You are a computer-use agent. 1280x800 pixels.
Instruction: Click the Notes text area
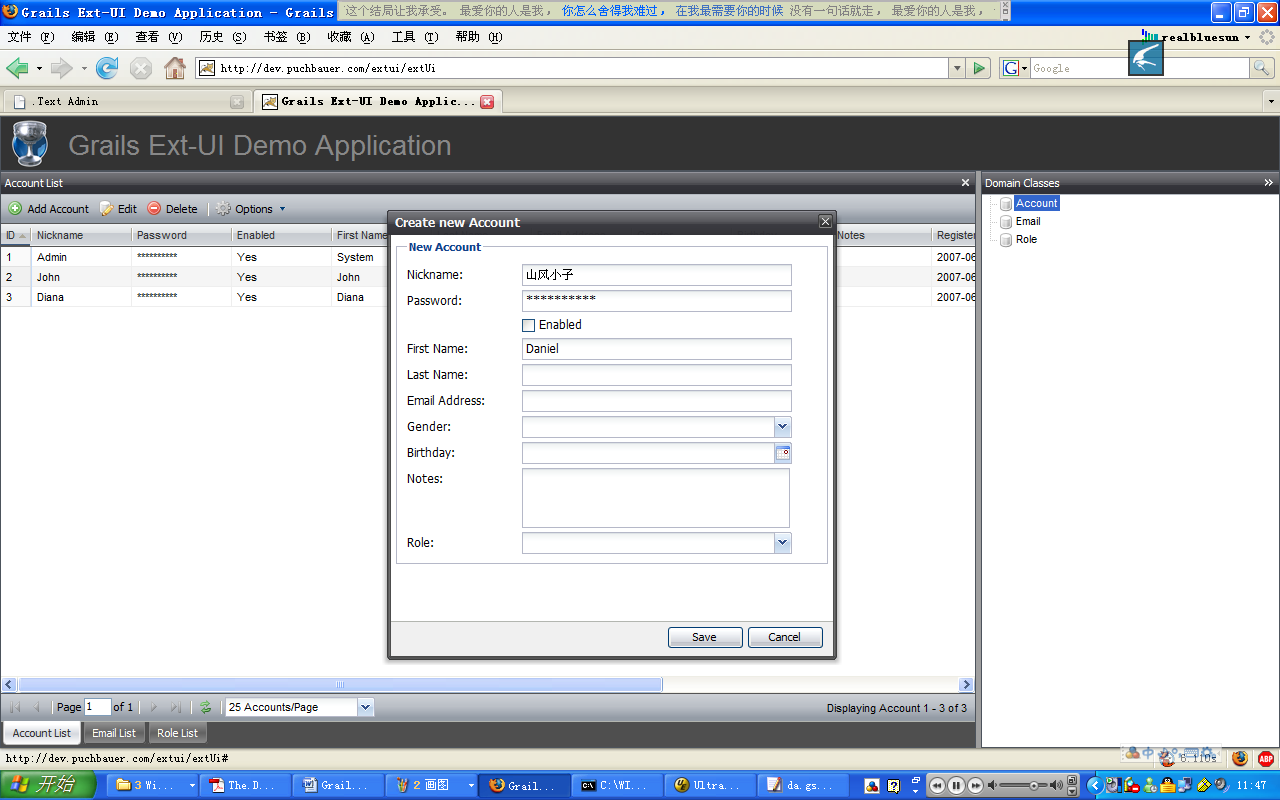pos(656,498)
